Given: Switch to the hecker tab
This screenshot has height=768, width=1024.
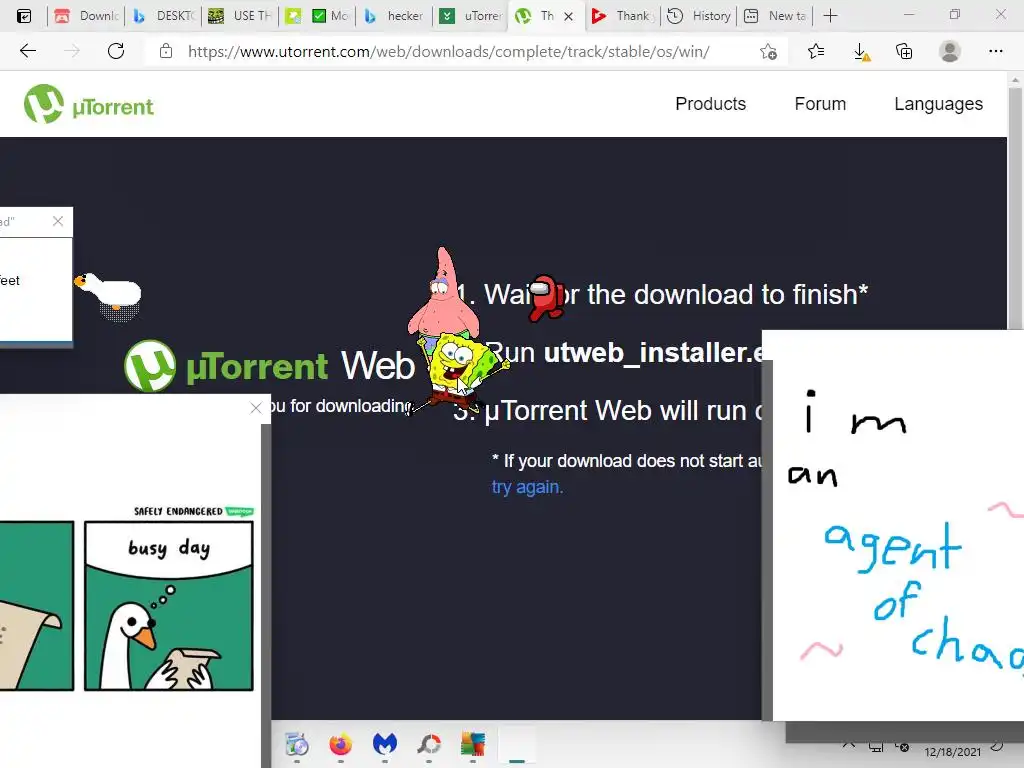Looking at the screenshot, I should point(394,16).
